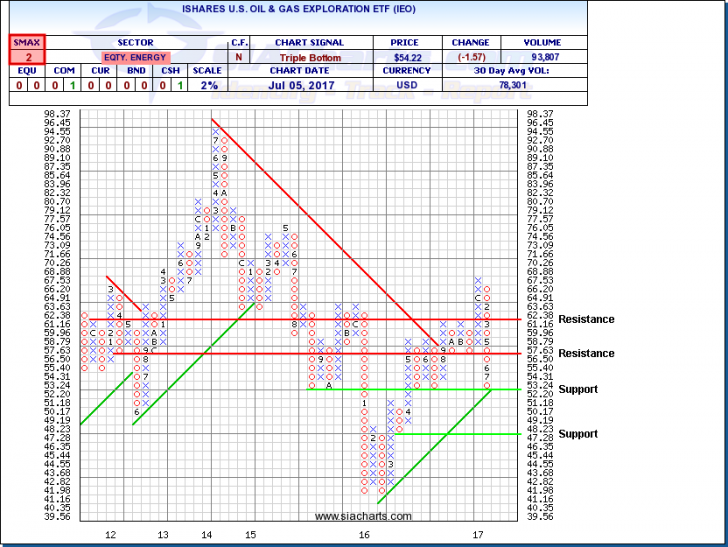Click the upper Resistance label
Viewport: 728px width, 547px height.
(586, 320)
